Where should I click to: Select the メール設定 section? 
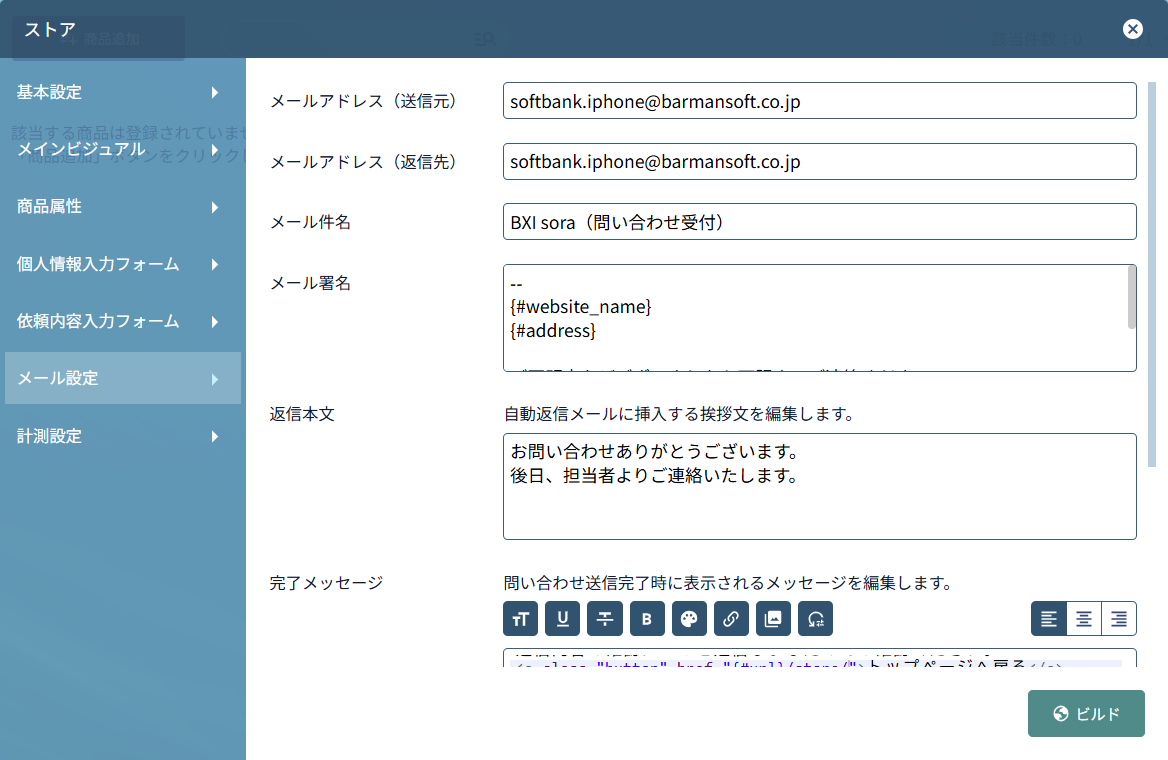(x=123, y=379)
